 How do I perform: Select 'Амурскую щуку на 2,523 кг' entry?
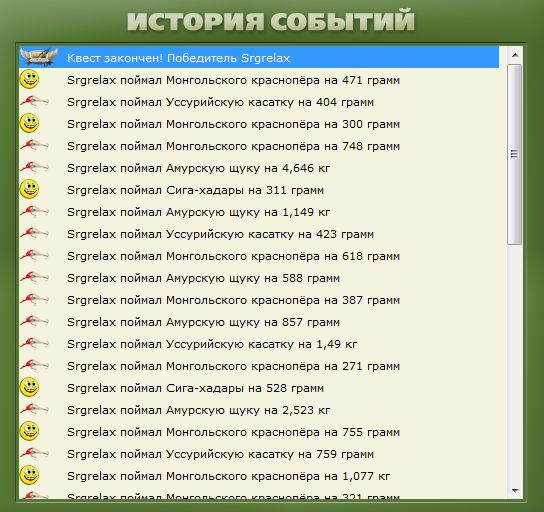pos(259,410)
